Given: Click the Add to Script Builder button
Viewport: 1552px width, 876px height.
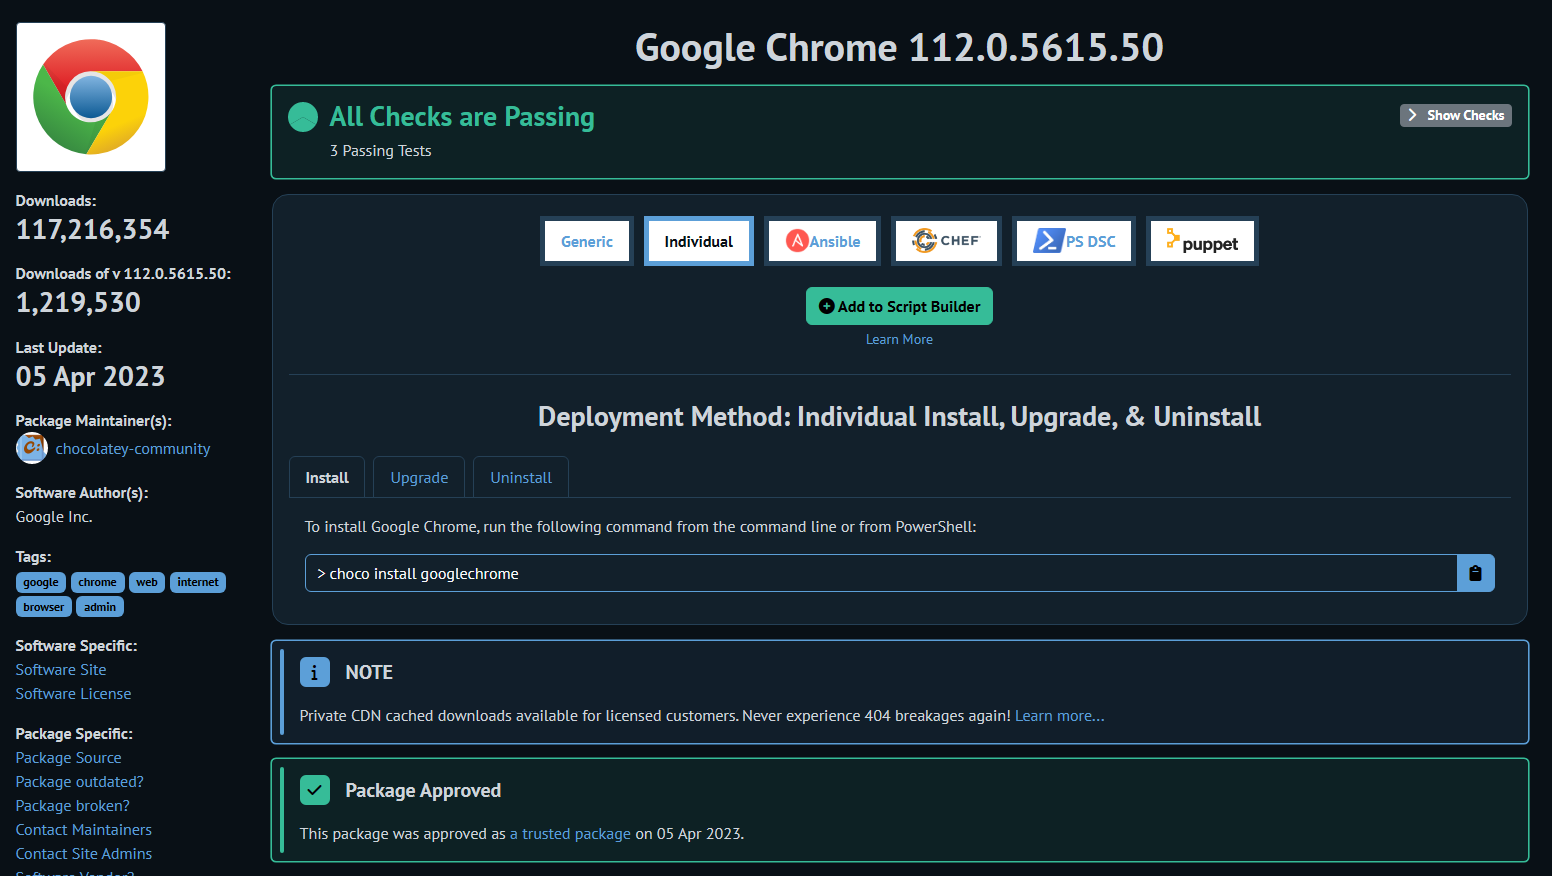Looking at the screenshot, I should [x=899, y=306].
